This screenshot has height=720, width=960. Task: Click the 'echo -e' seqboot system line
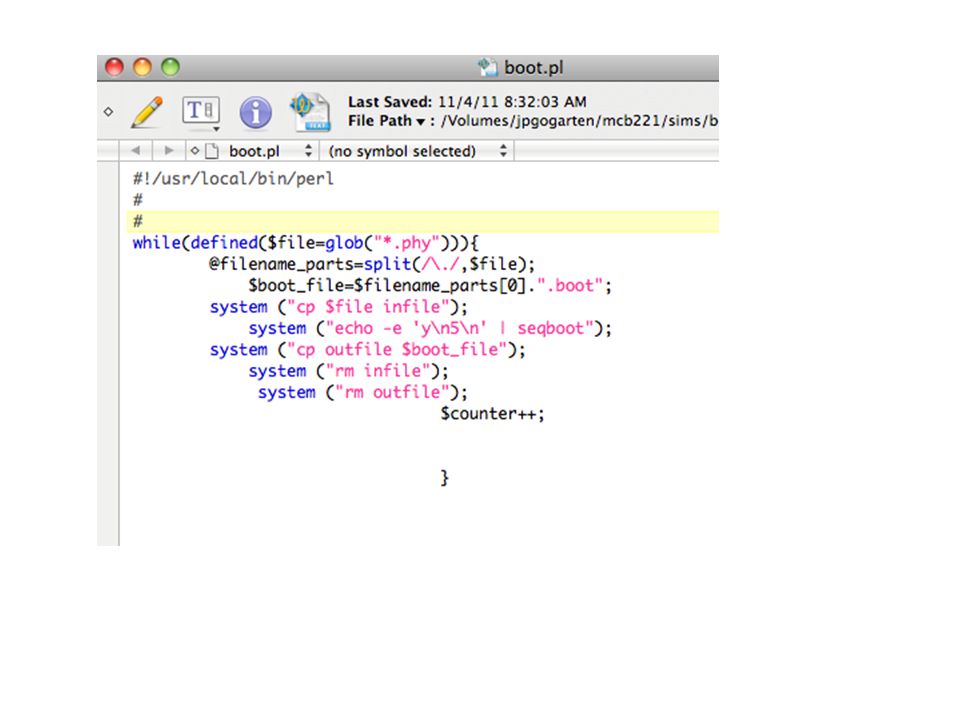click(x=430, y=329)
